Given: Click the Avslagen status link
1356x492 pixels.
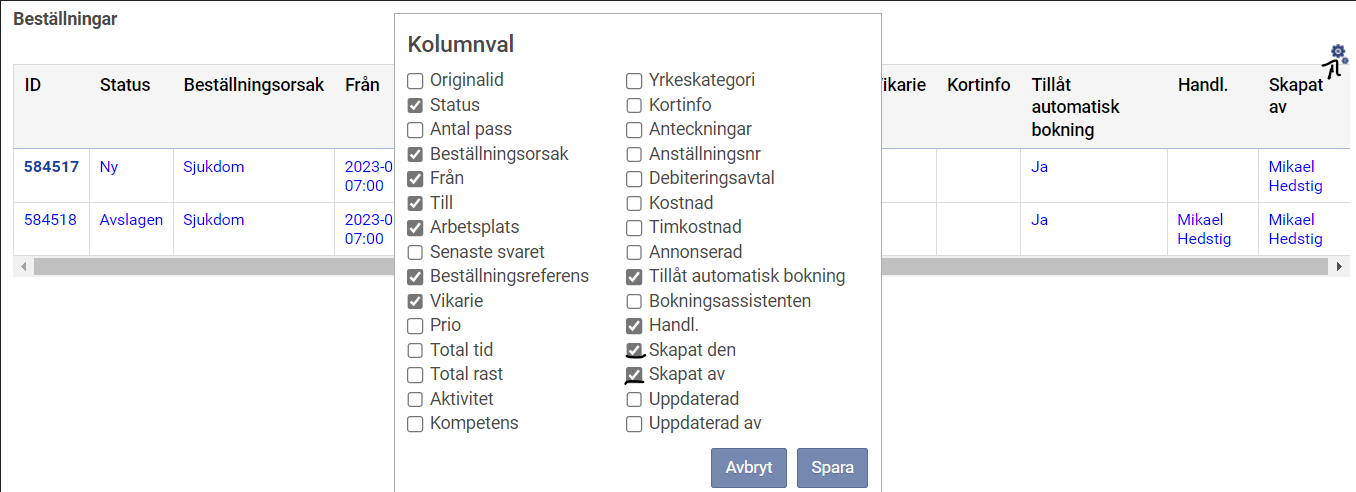Looking at the screenshot, I should coord(131,220).
